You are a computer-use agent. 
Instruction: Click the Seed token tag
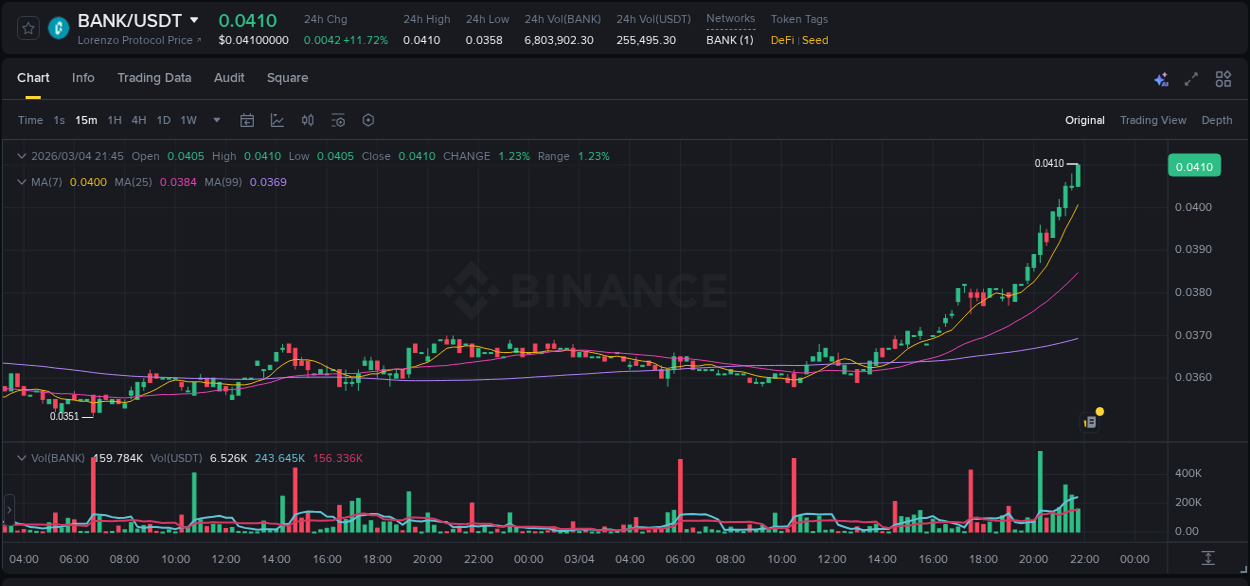point(814,40)
